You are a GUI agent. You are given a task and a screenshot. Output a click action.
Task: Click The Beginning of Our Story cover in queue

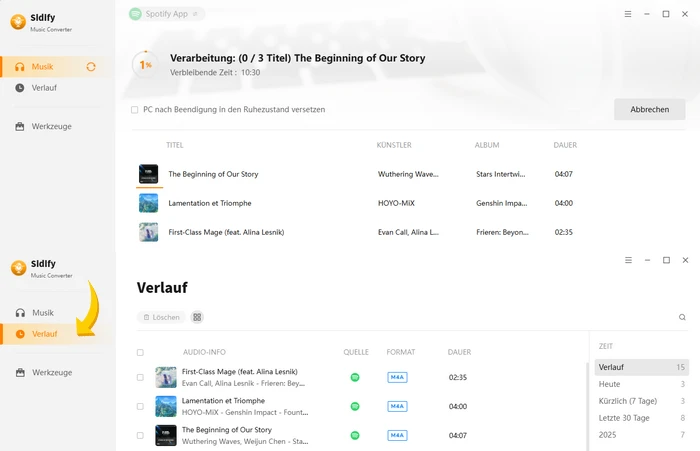point(148,174)
